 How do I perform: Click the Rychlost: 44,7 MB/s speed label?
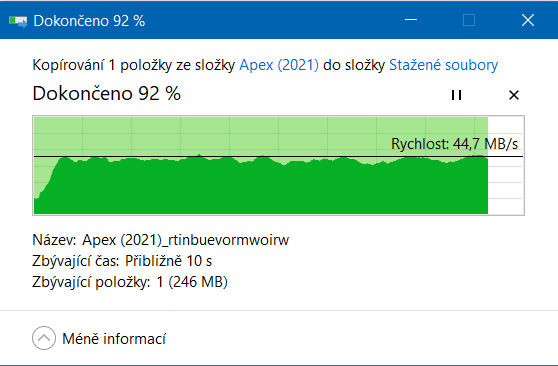(454, 144)
